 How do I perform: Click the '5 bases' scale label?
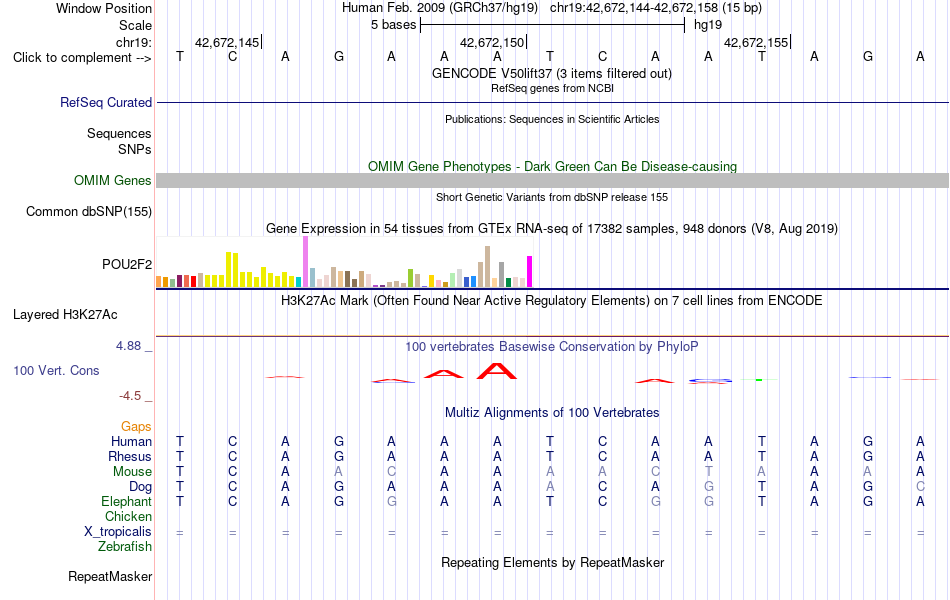point(394,25)
